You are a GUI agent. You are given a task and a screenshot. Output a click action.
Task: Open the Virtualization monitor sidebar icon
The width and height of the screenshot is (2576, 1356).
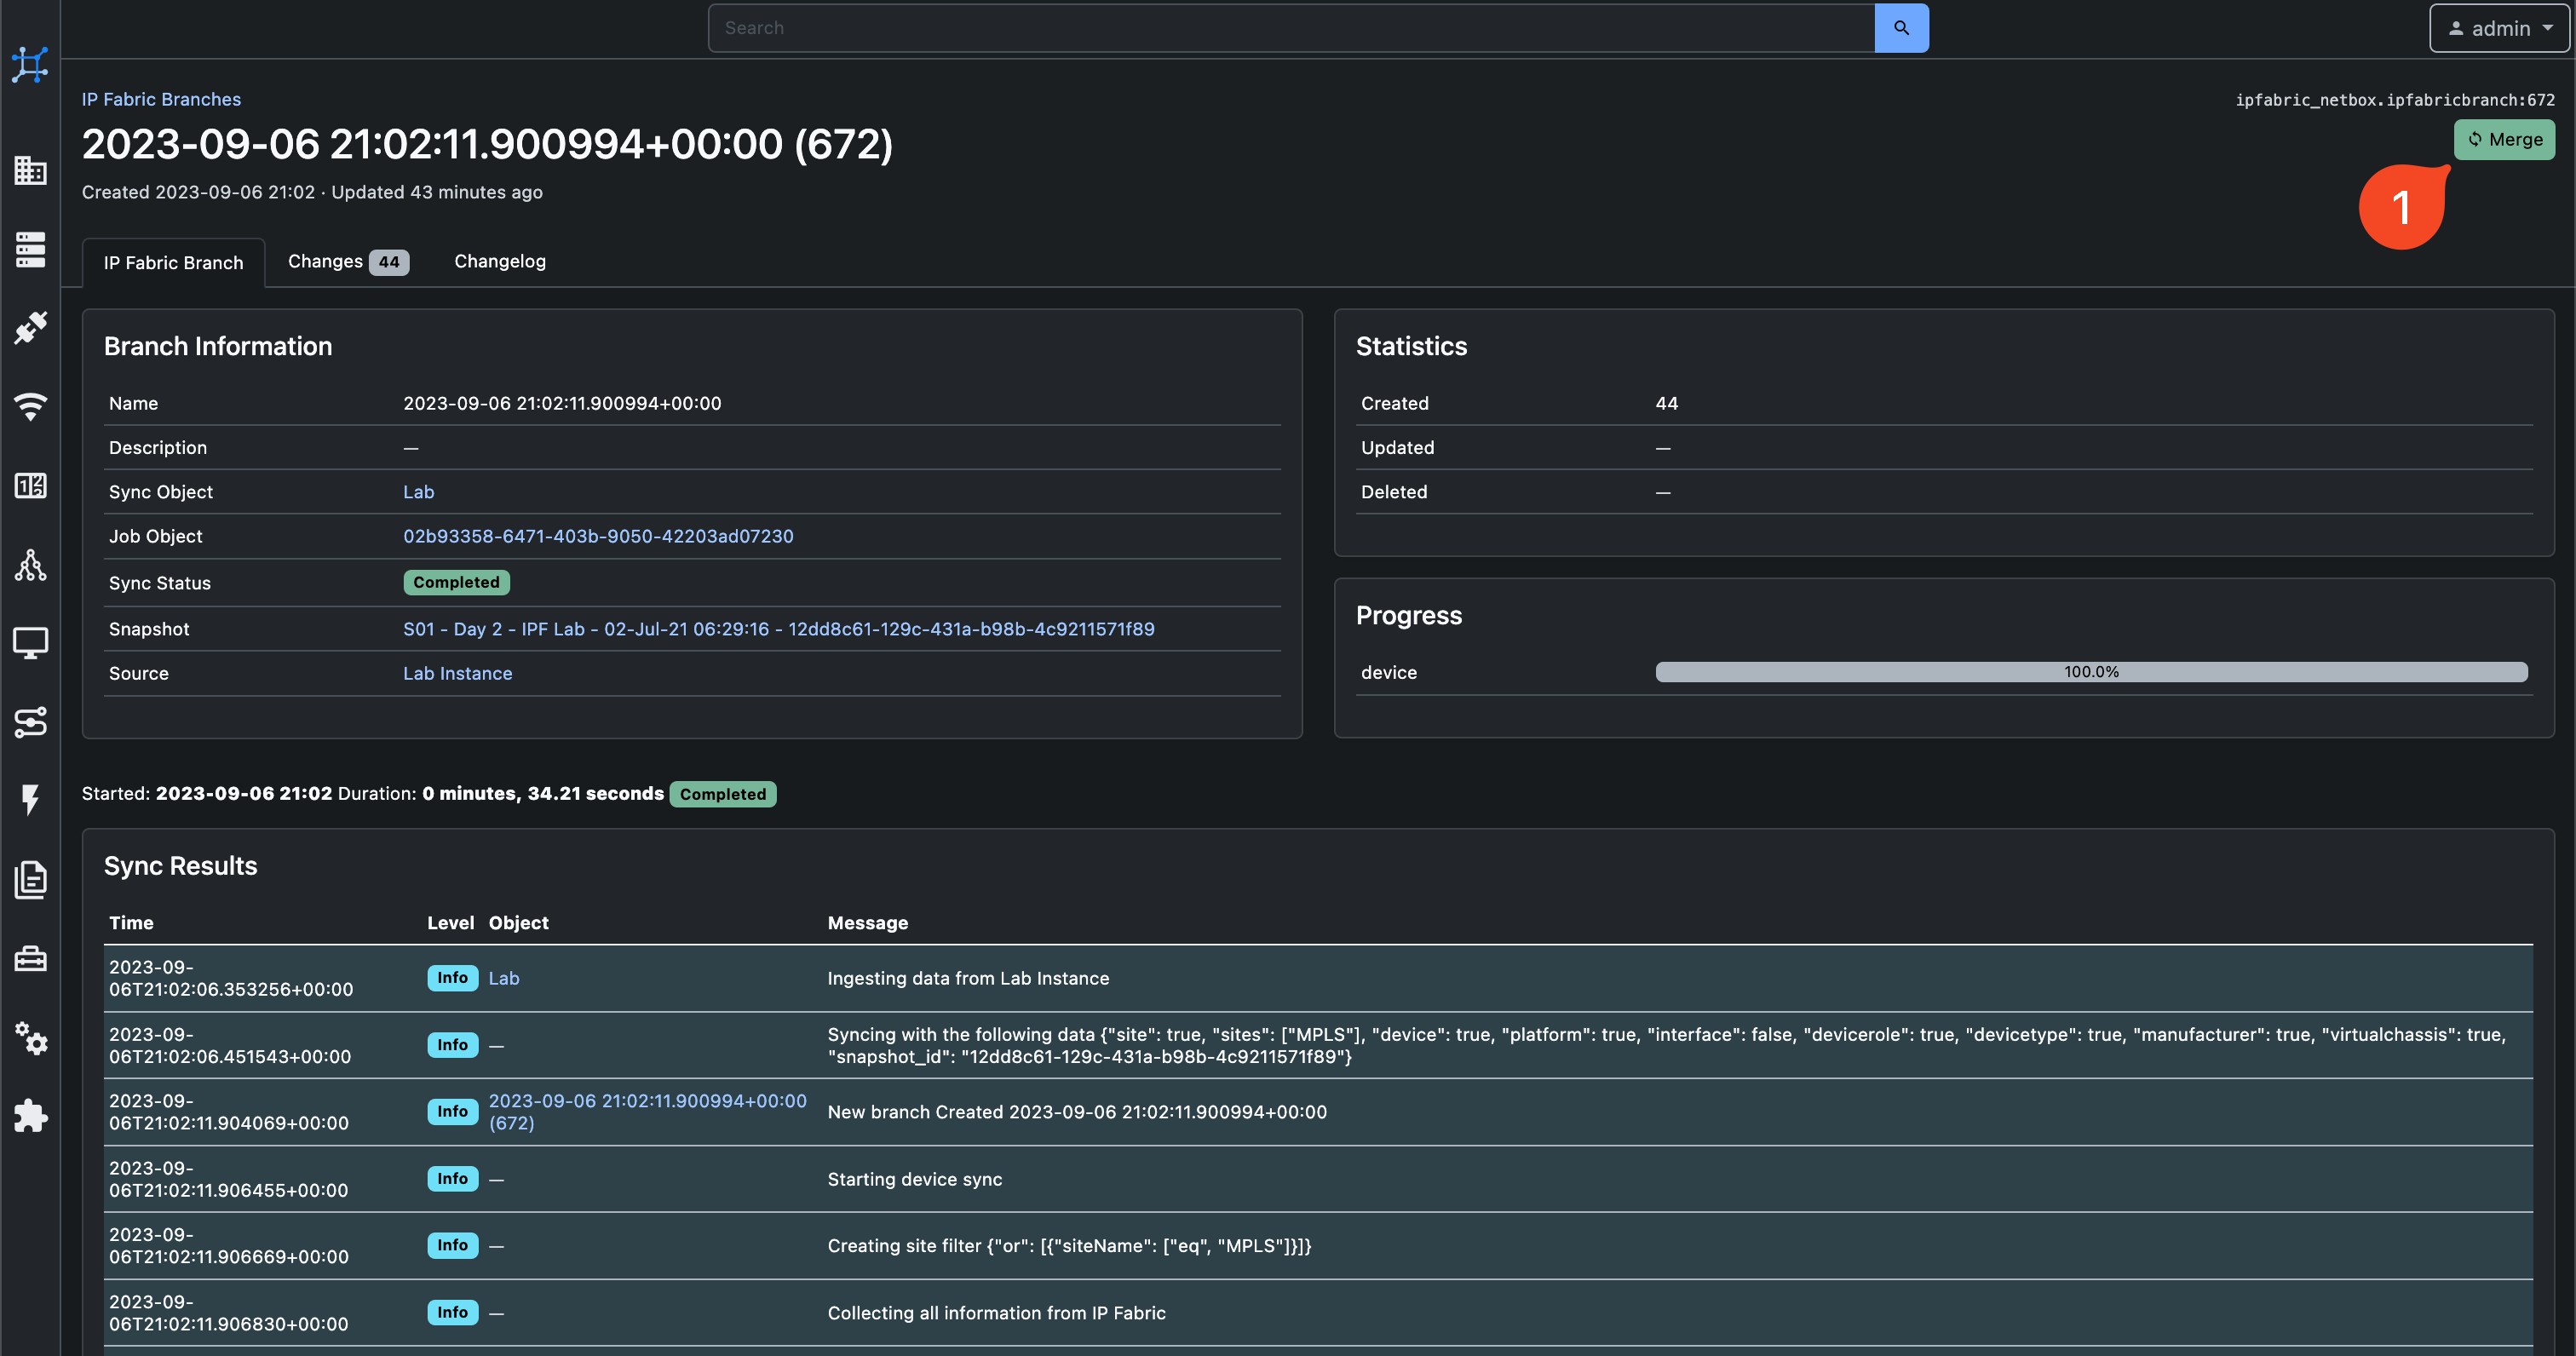30,643
